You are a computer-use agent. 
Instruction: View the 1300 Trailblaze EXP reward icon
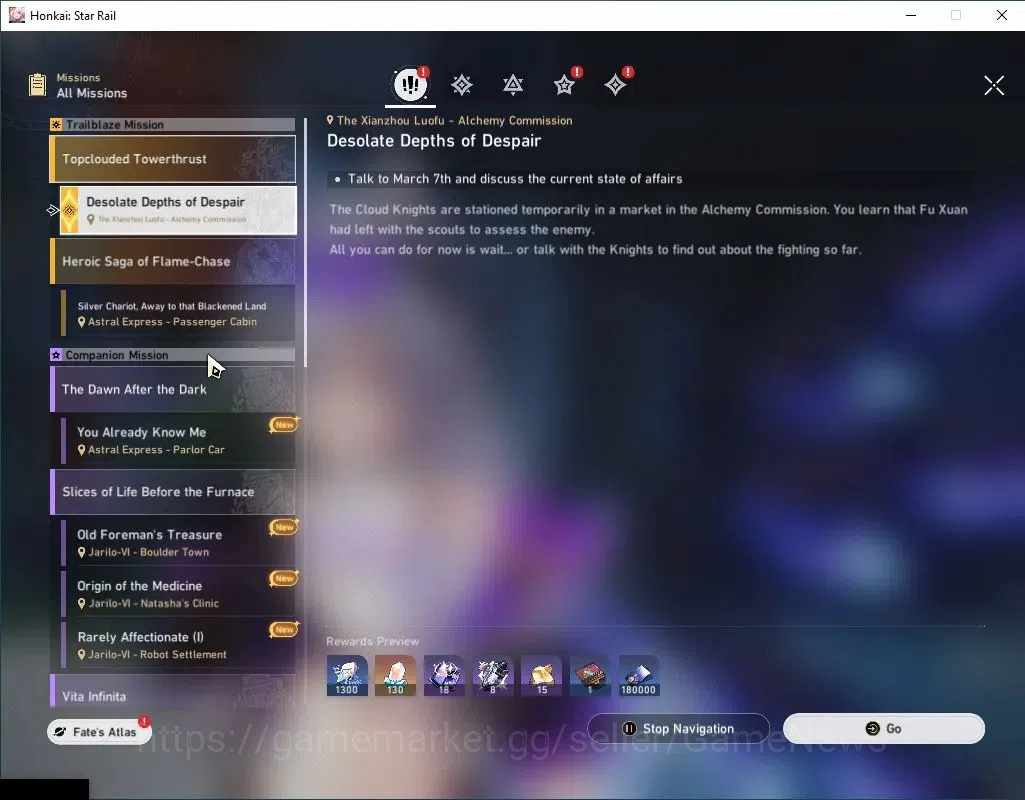point(346,676)
